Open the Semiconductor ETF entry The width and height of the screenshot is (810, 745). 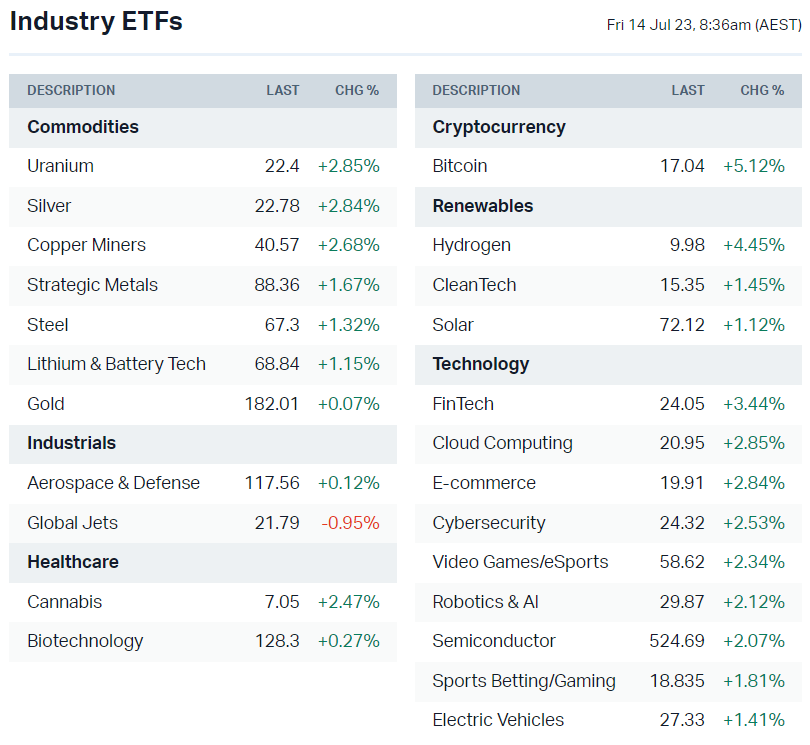coord(494,641)
